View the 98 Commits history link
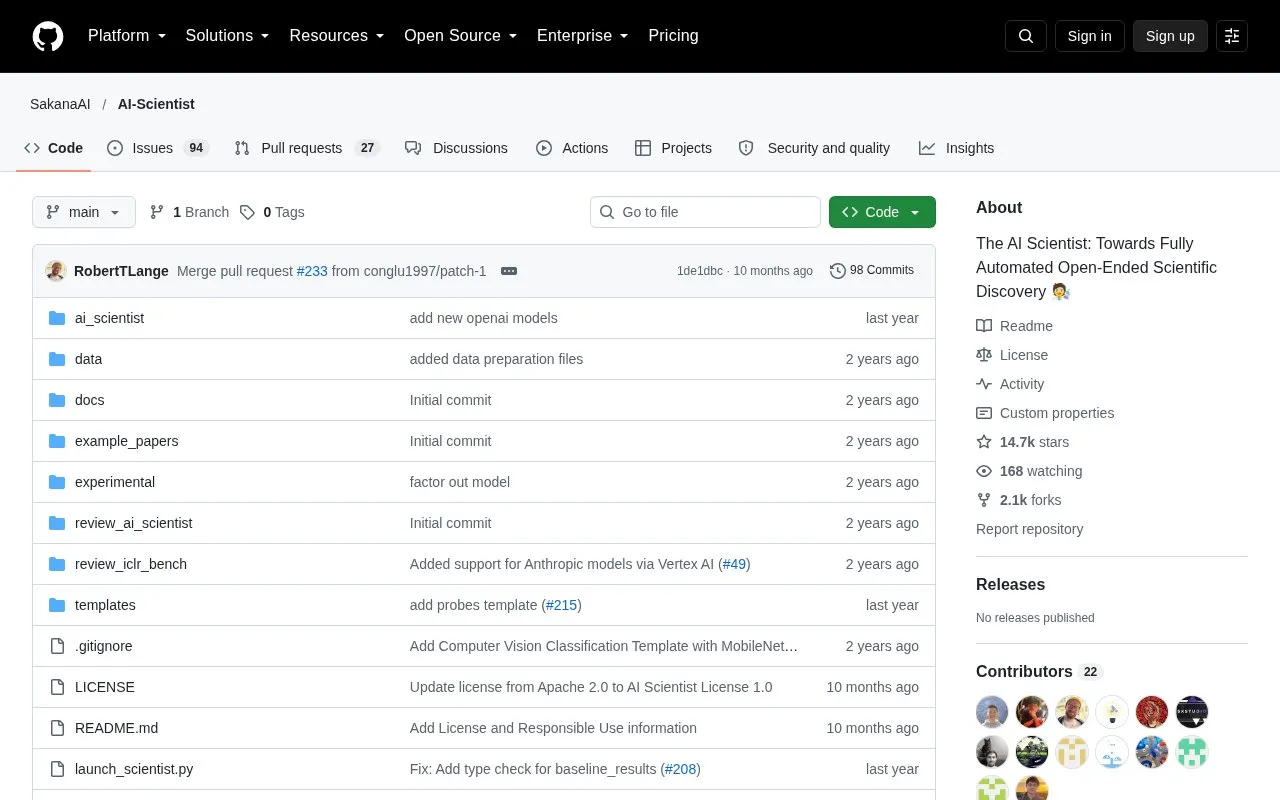Viewport: 1280px width, 800px height. point(872,271)
